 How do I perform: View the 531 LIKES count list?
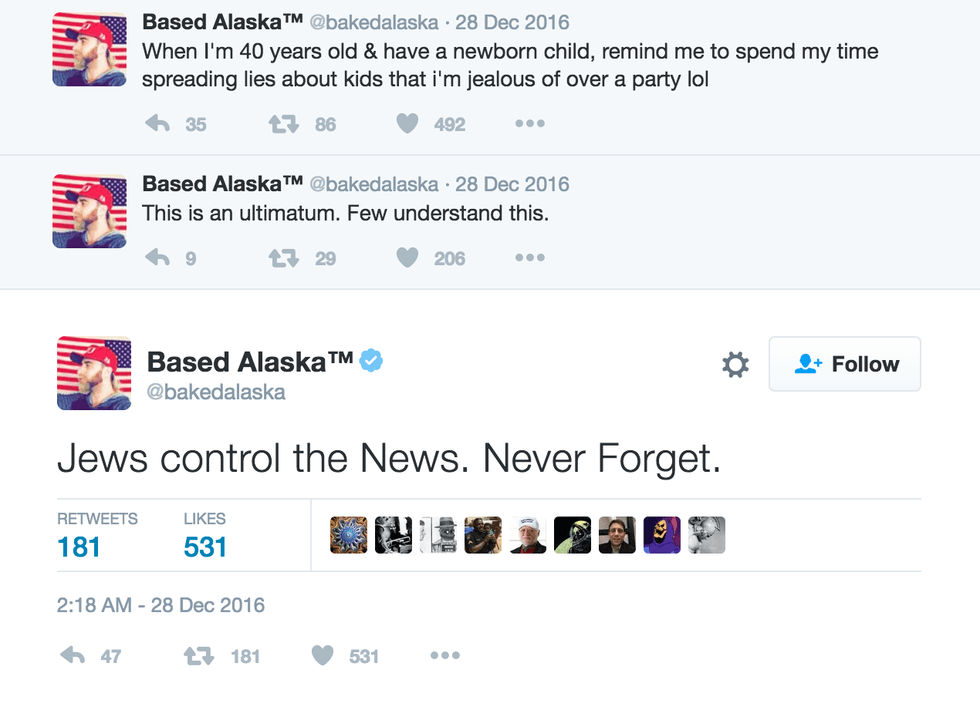(x=205, y=546)
